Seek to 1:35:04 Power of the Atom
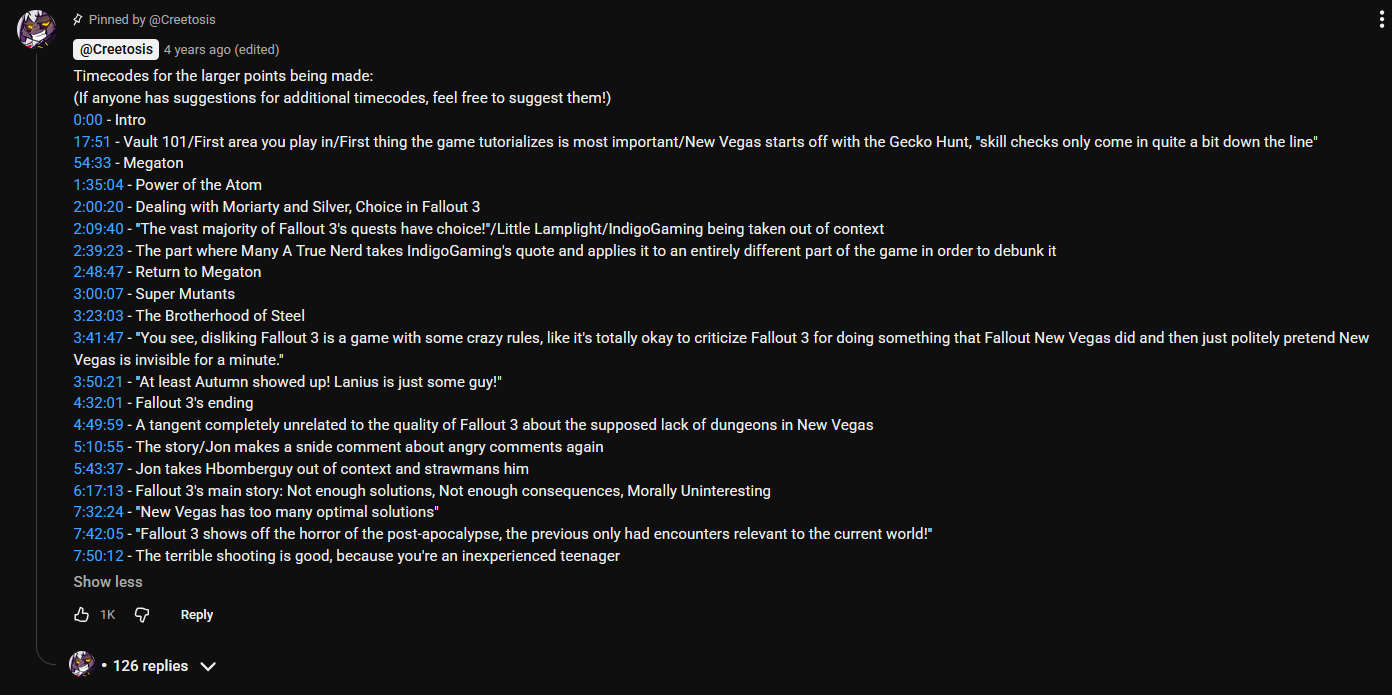 [x=98, y=185]
